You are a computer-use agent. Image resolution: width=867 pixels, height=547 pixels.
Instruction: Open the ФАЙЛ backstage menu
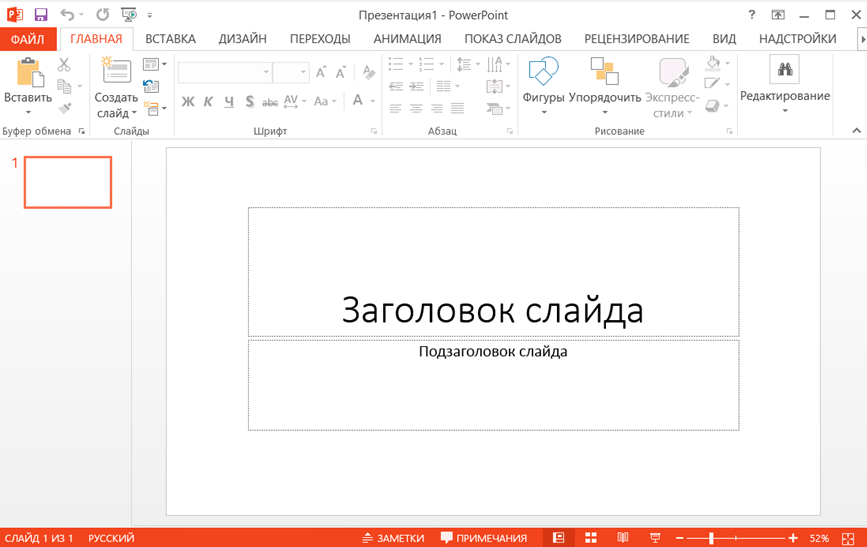pyautogui.click(x=28, y=39)
